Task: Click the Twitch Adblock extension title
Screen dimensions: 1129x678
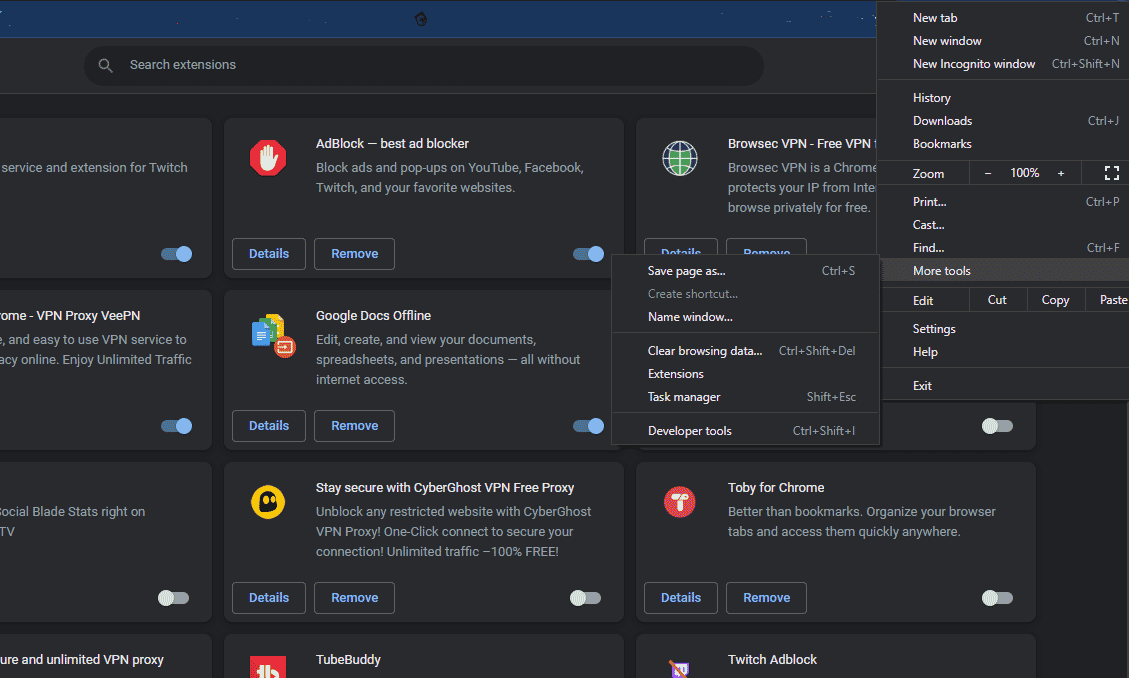Action: point(772,659)
